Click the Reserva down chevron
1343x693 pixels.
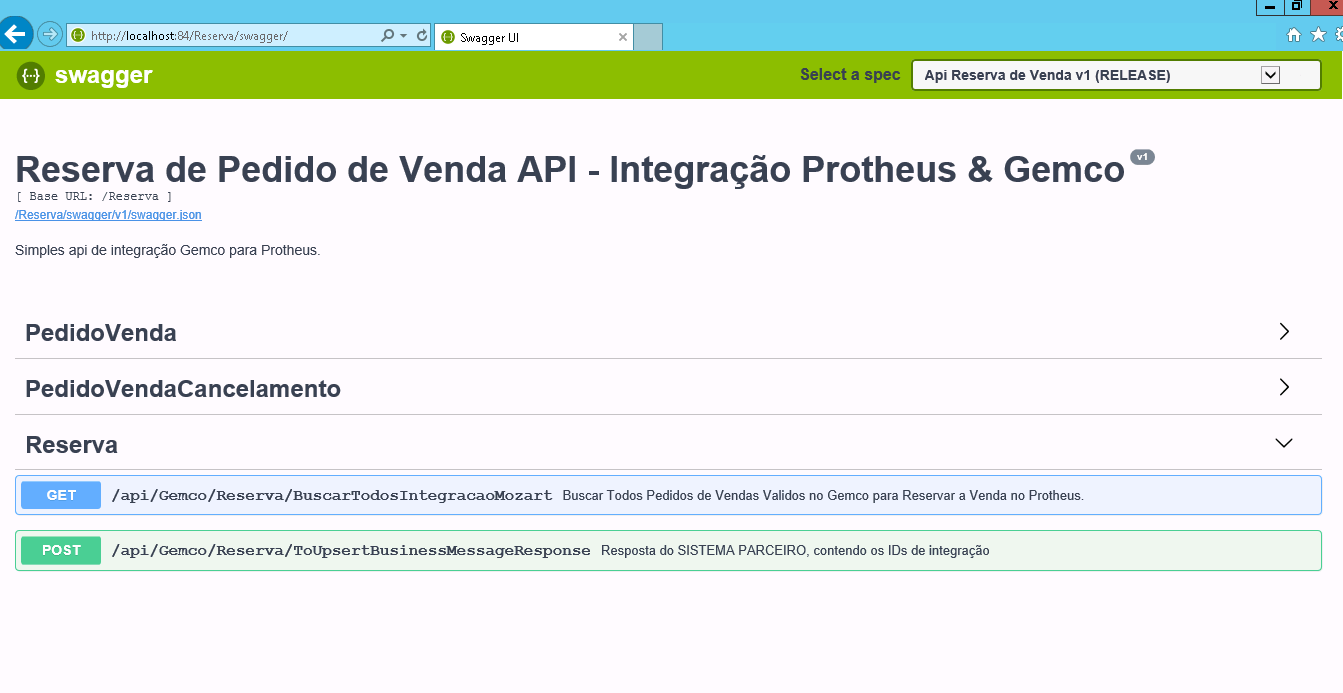(1285, 443)
